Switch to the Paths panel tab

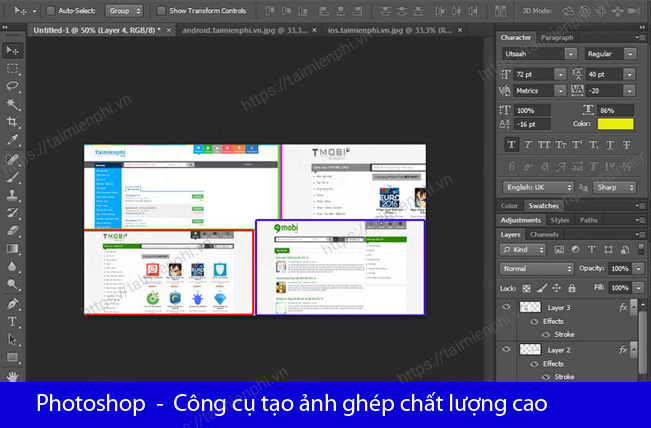(588, 220)
